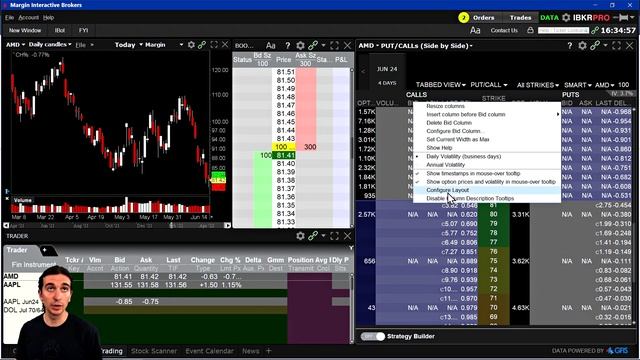Click link icon beside the clock

(x=595, y=30)
